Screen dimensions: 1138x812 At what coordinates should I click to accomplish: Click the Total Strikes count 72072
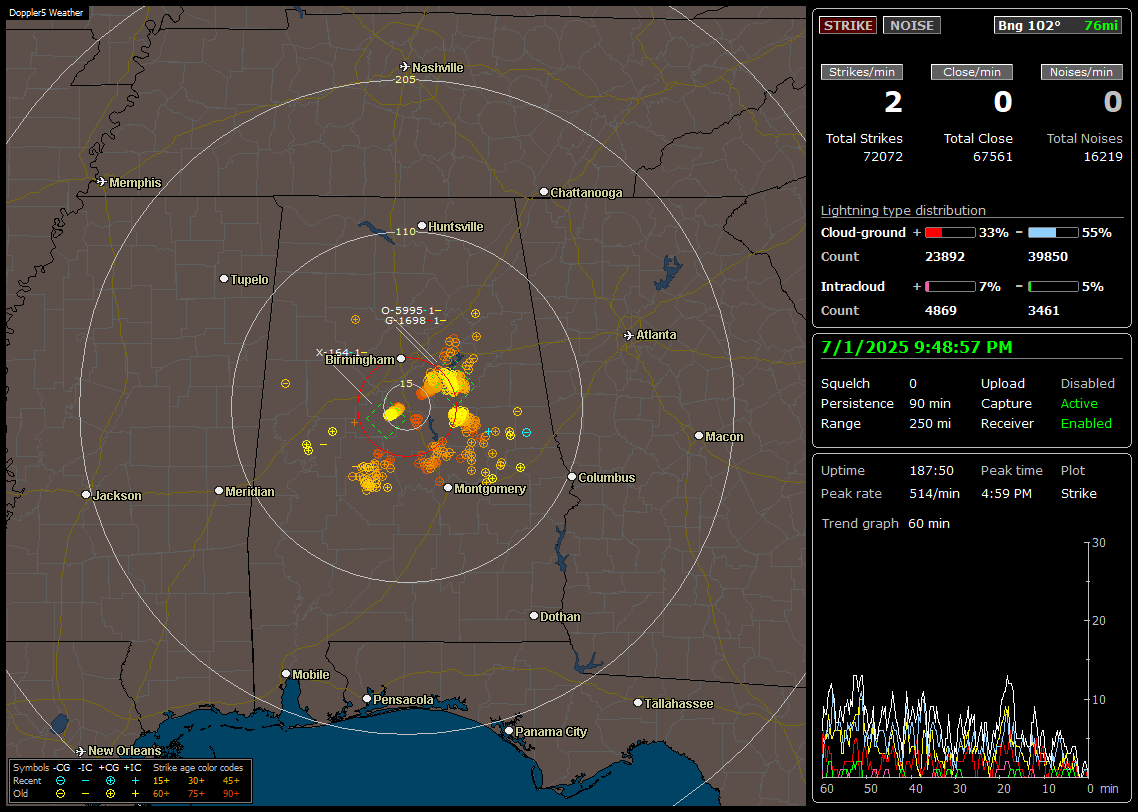pyautogui.click(x=883, y=156)
